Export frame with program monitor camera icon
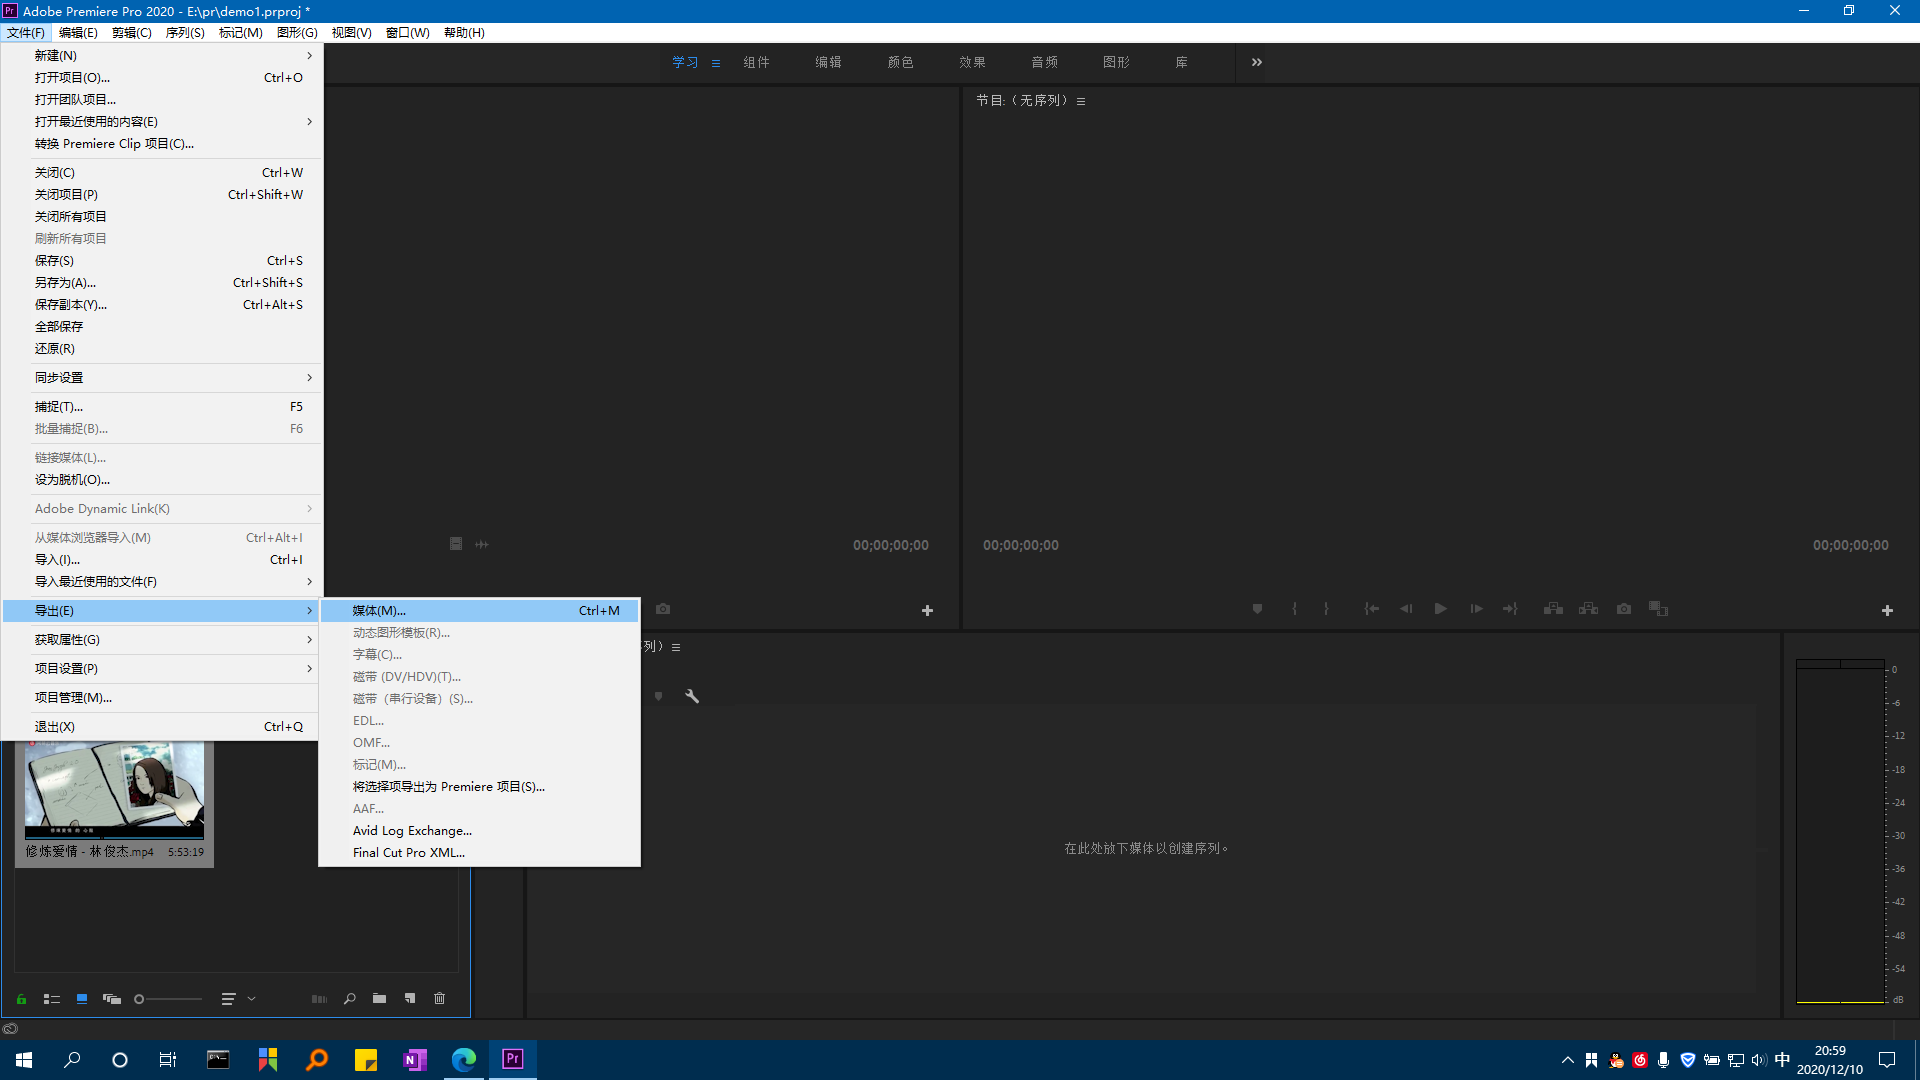This screenshot has height=1080, width=1920. (1624, 609)
